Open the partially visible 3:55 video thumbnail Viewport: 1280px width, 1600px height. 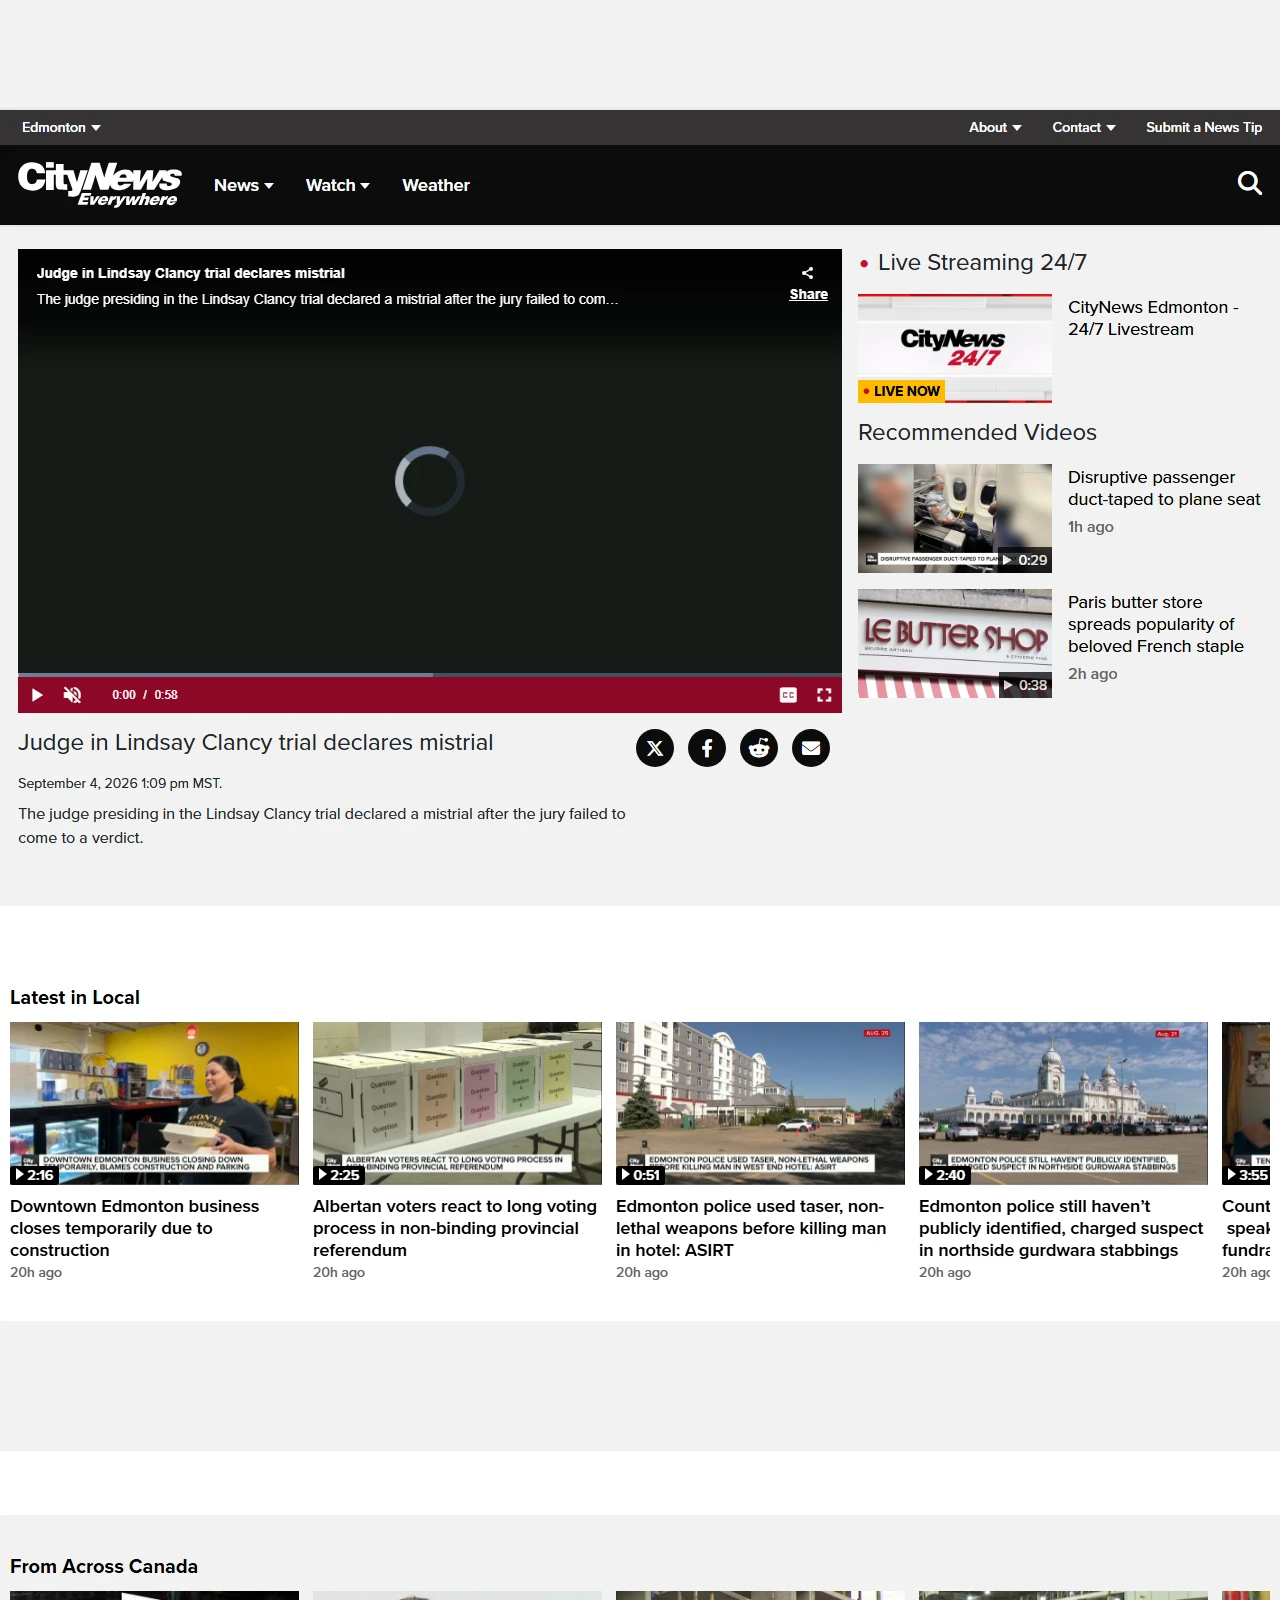tap(1246, 1103)
